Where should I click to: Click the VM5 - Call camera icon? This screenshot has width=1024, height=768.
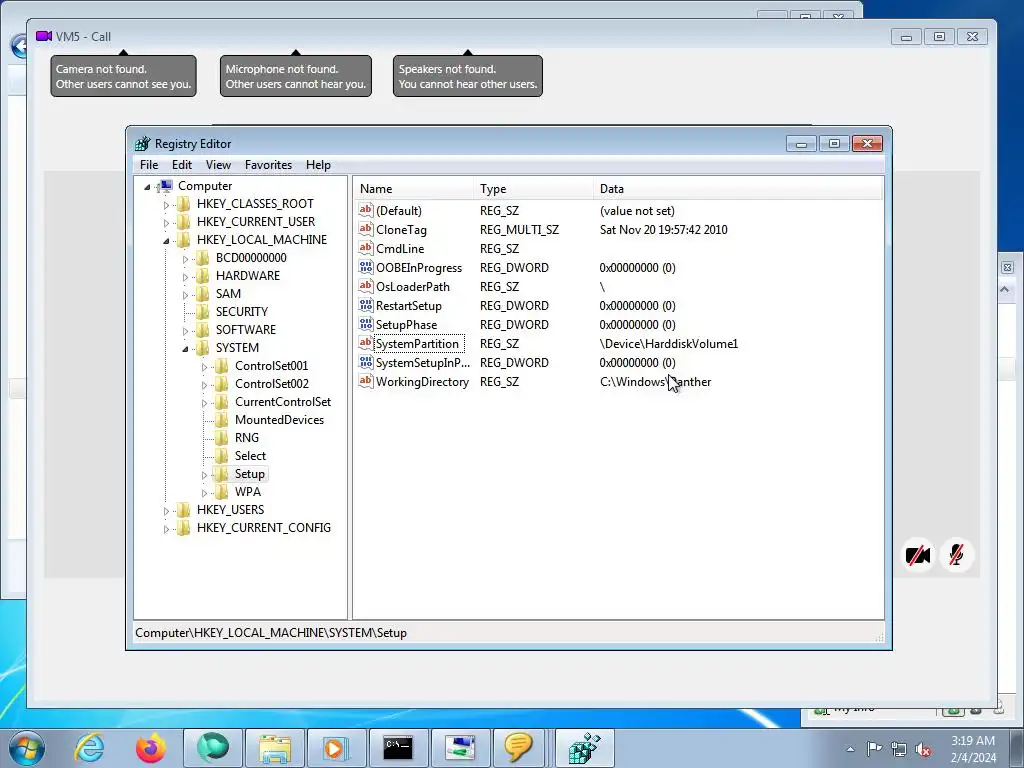[44, 36]
